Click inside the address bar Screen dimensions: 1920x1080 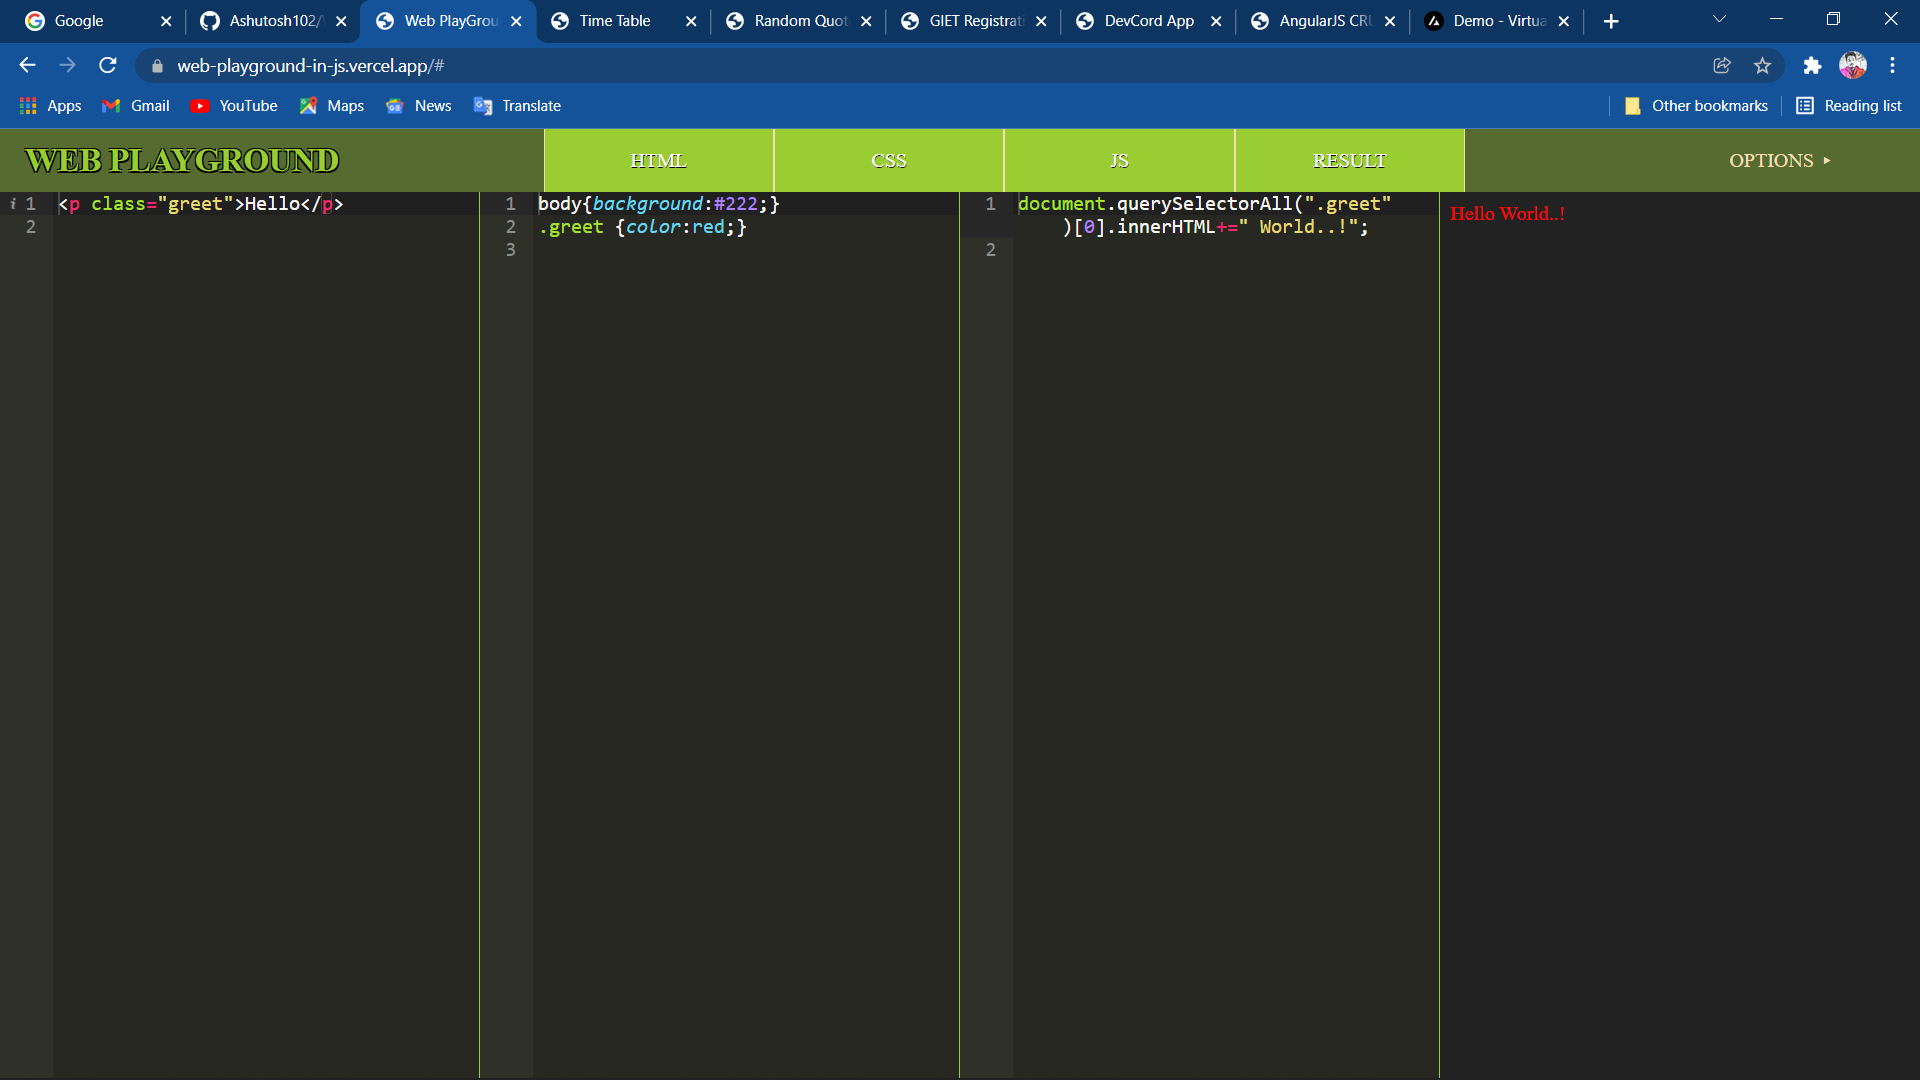pyautogui.click(x=600, y=65)
